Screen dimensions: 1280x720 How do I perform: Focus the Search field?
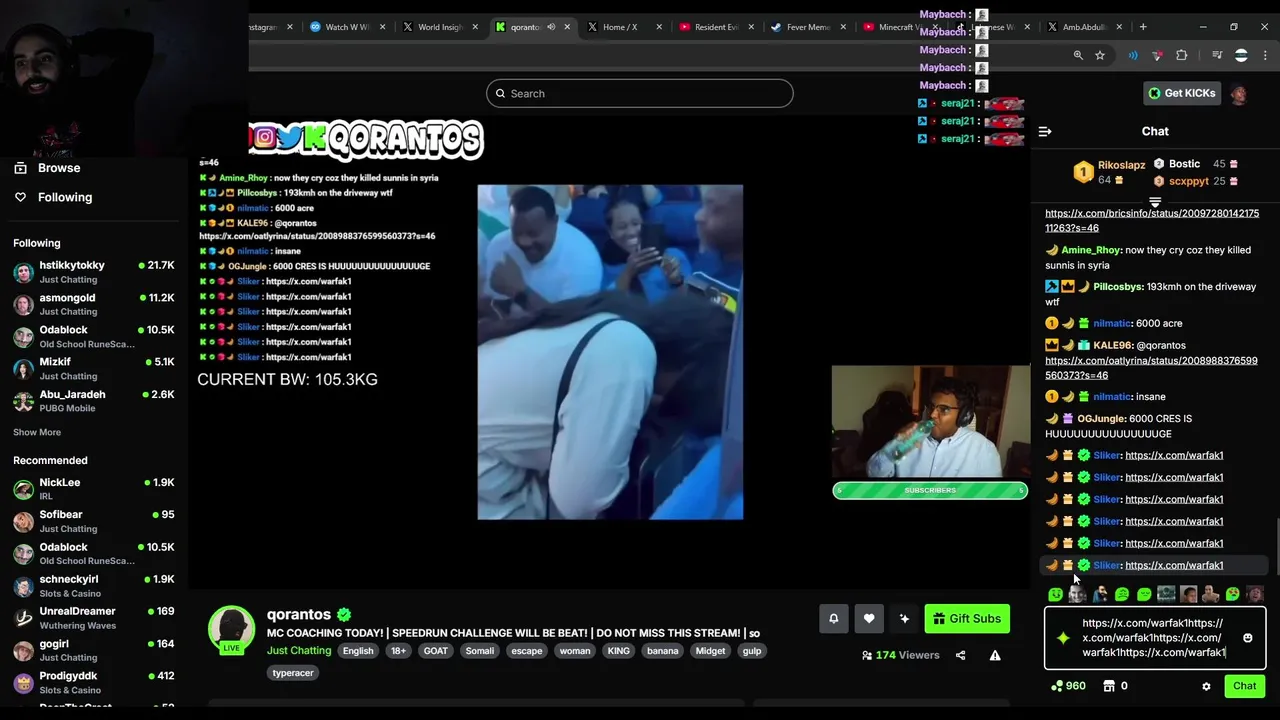(x=640, y=94)
